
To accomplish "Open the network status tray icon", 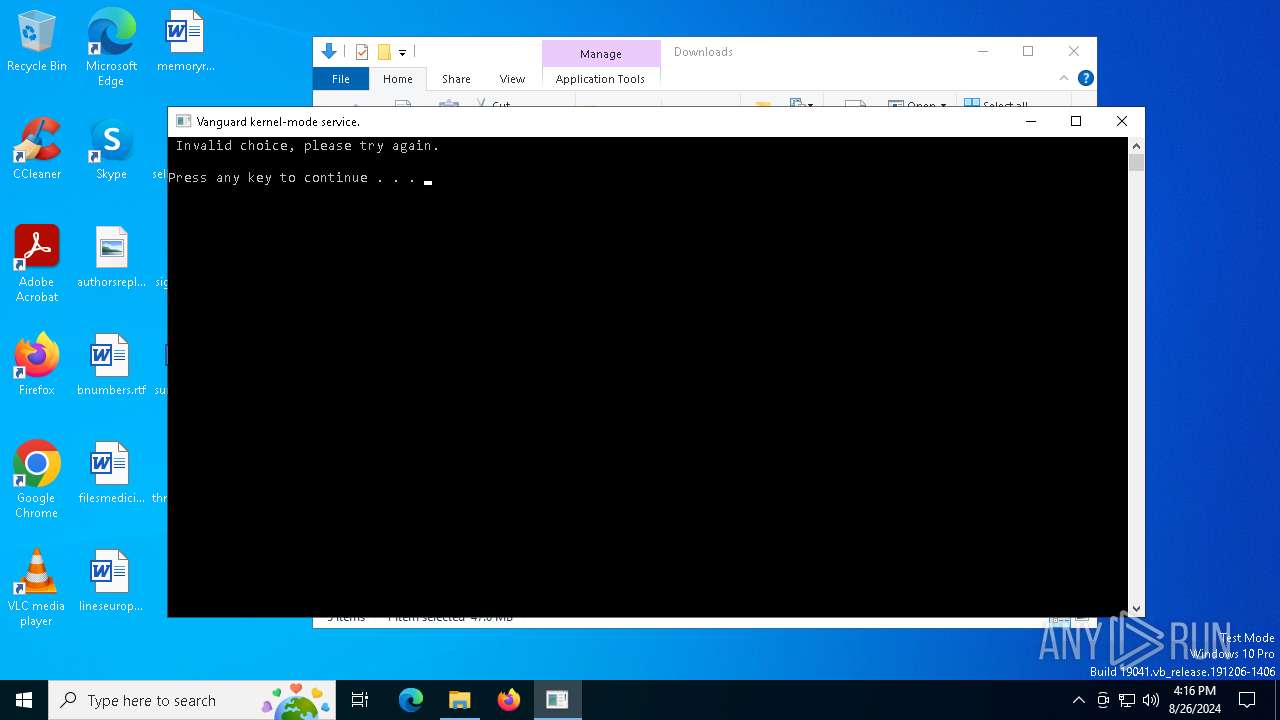I will click(x=1127, y=700).
